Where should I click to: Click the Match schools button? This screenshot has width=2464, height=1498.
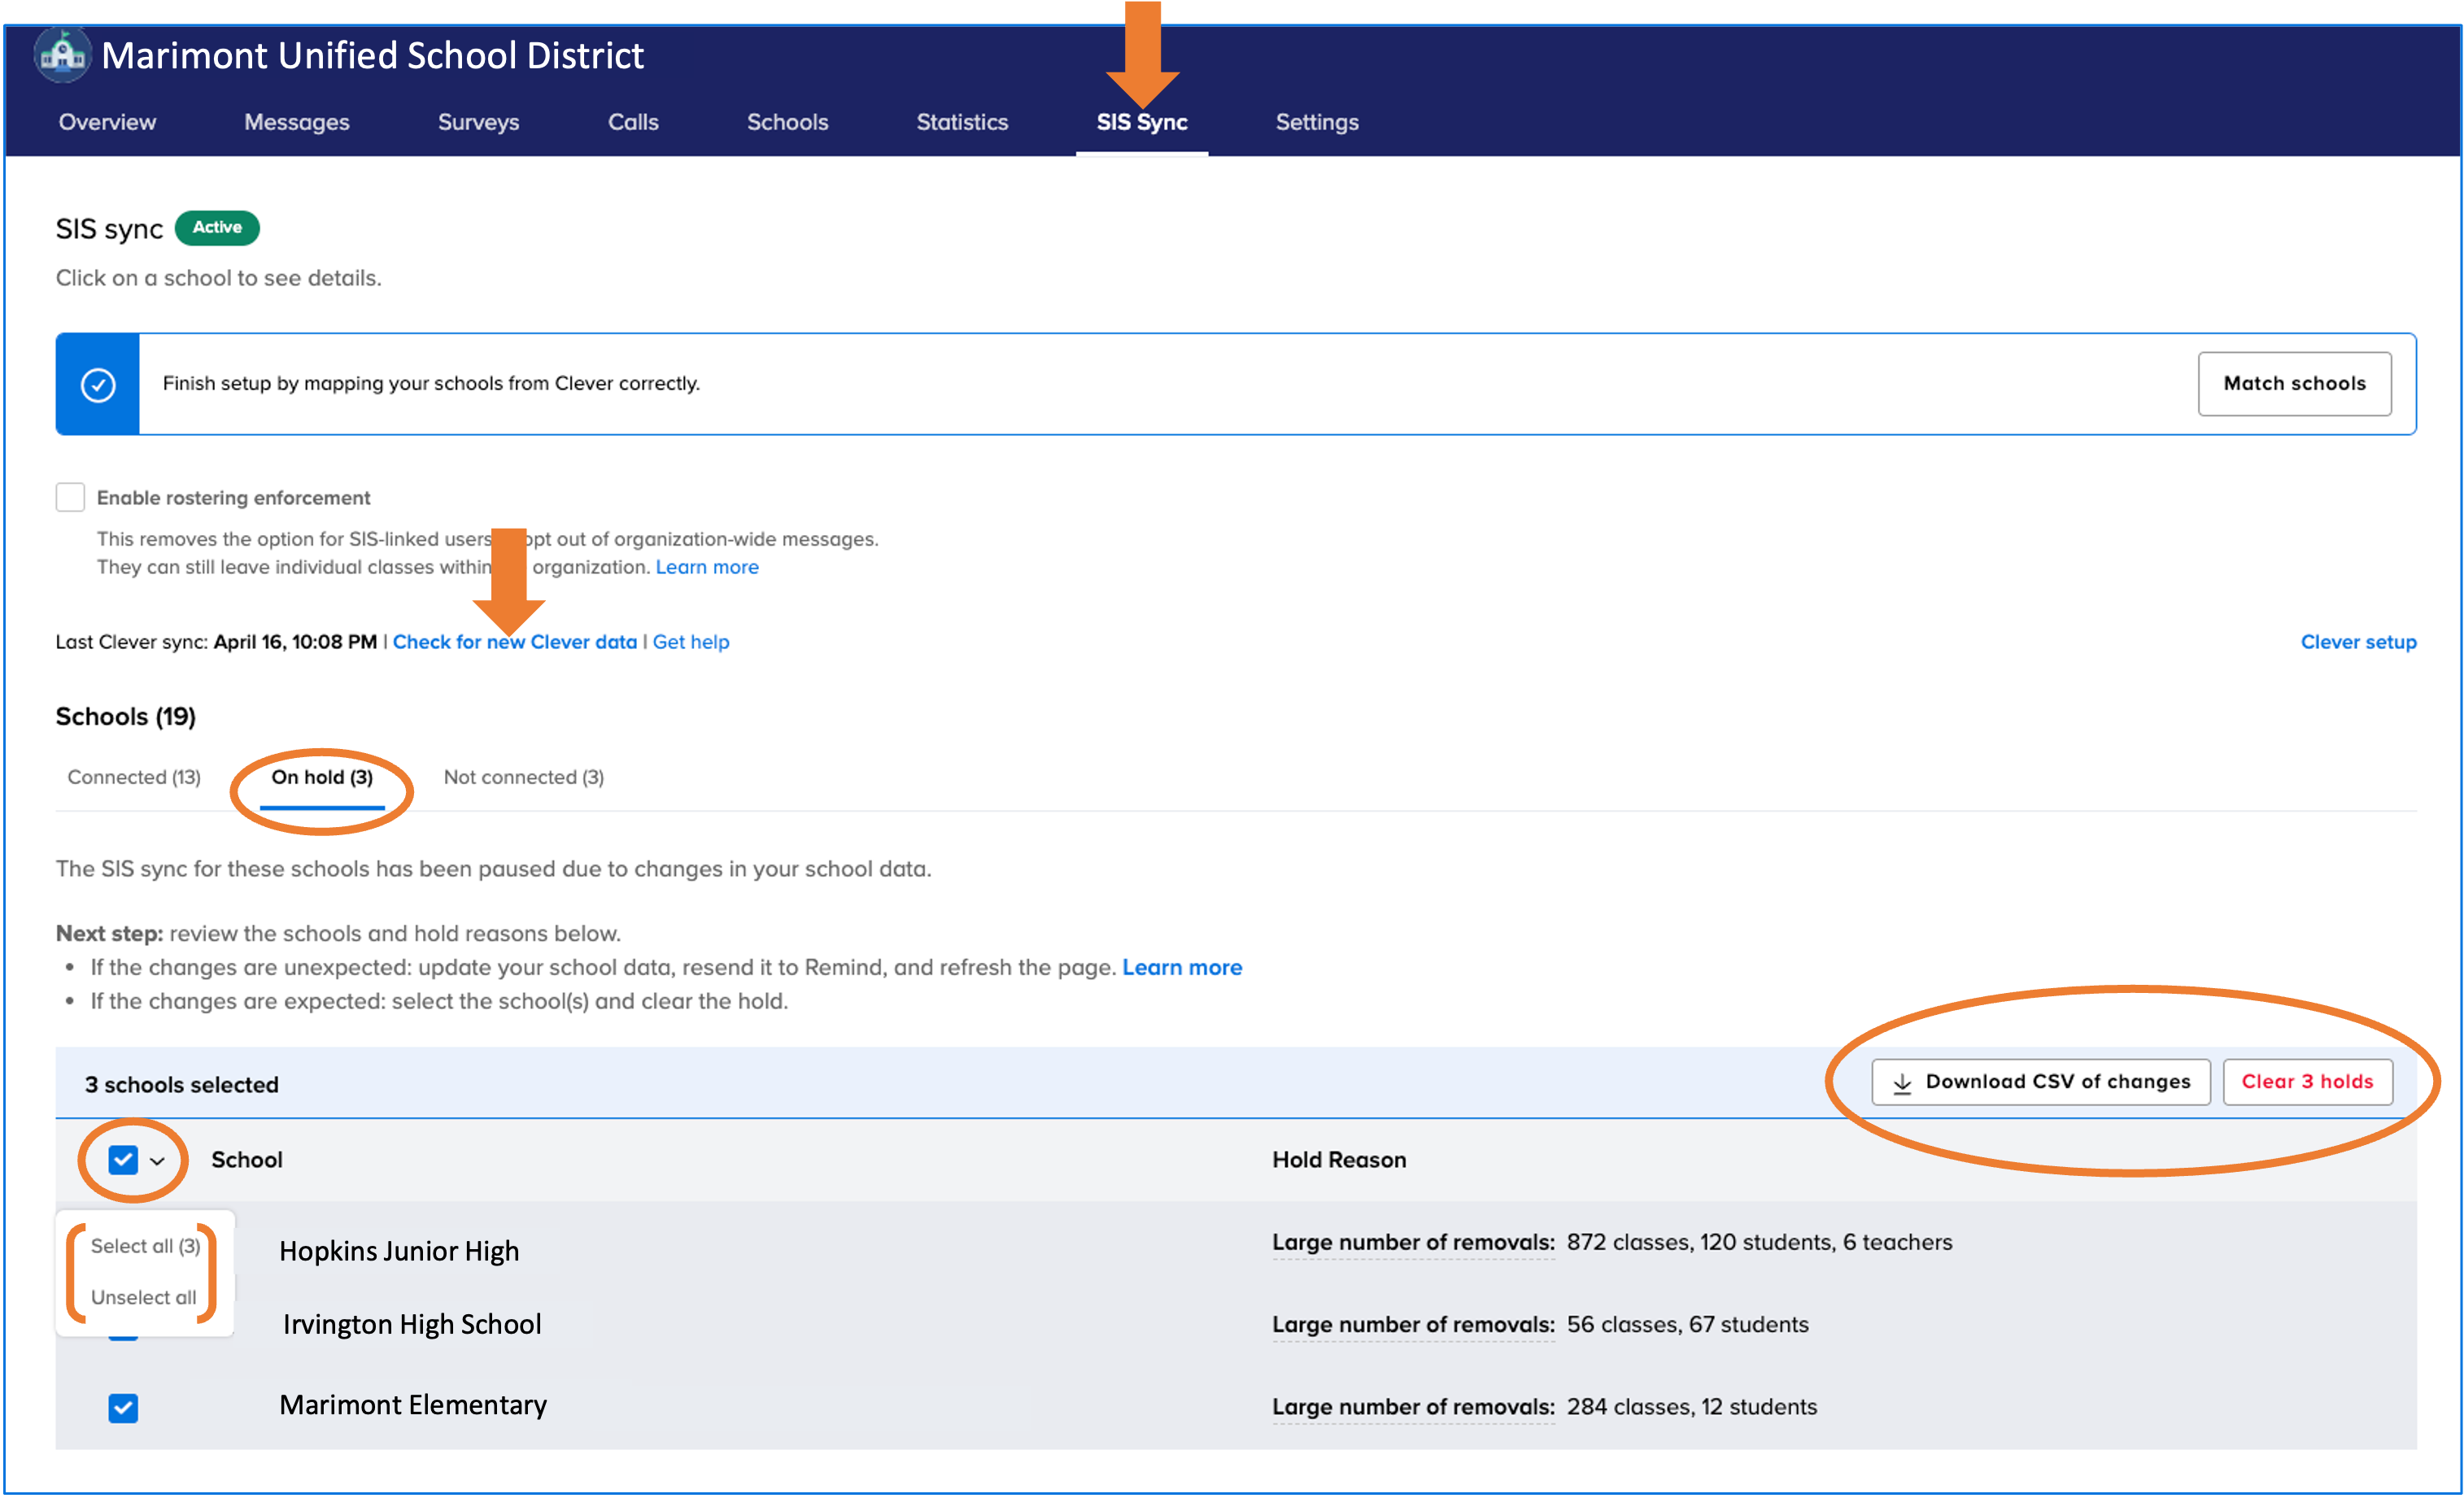pyautogui.click(x=2294, y=384)
